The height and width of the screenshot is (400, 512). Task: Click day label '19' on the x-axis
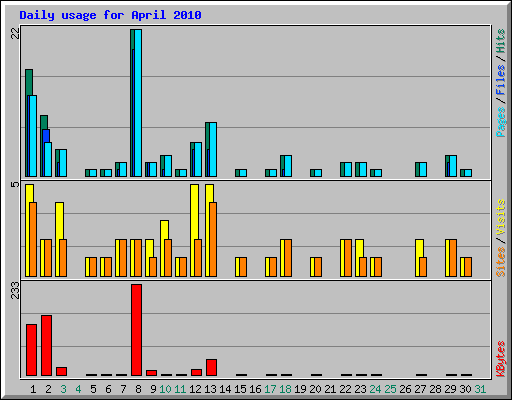pos(300,389)
